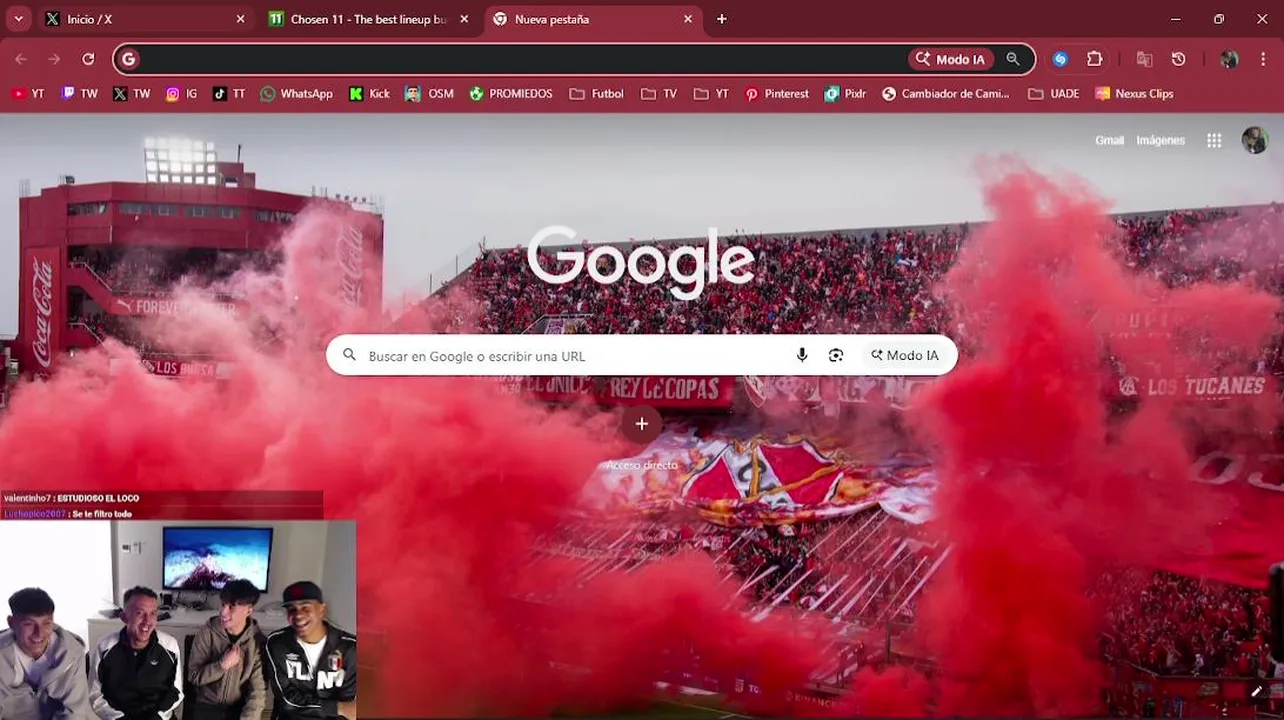Add a shortcut with Acceso directo plus
Image resolution: width=1284 pixels, height=720 pixels.
coord(642,424)
